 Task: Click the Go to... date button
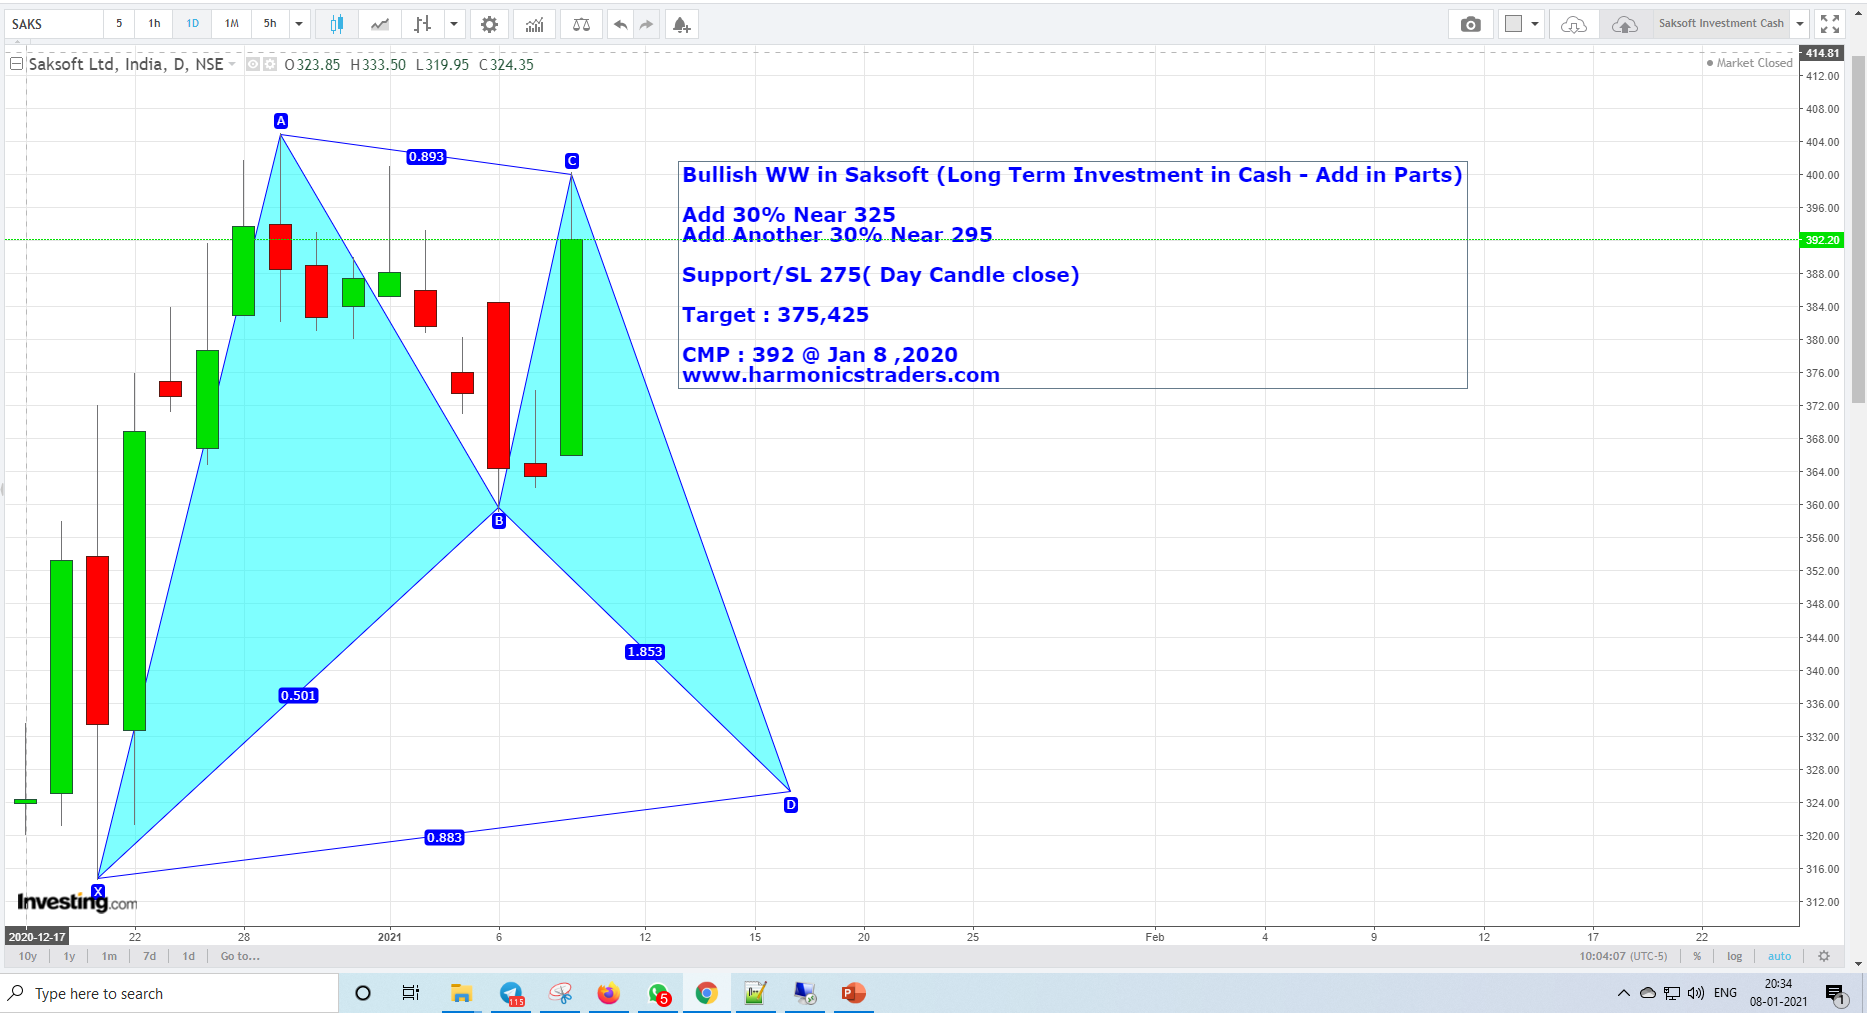(240, 957)
